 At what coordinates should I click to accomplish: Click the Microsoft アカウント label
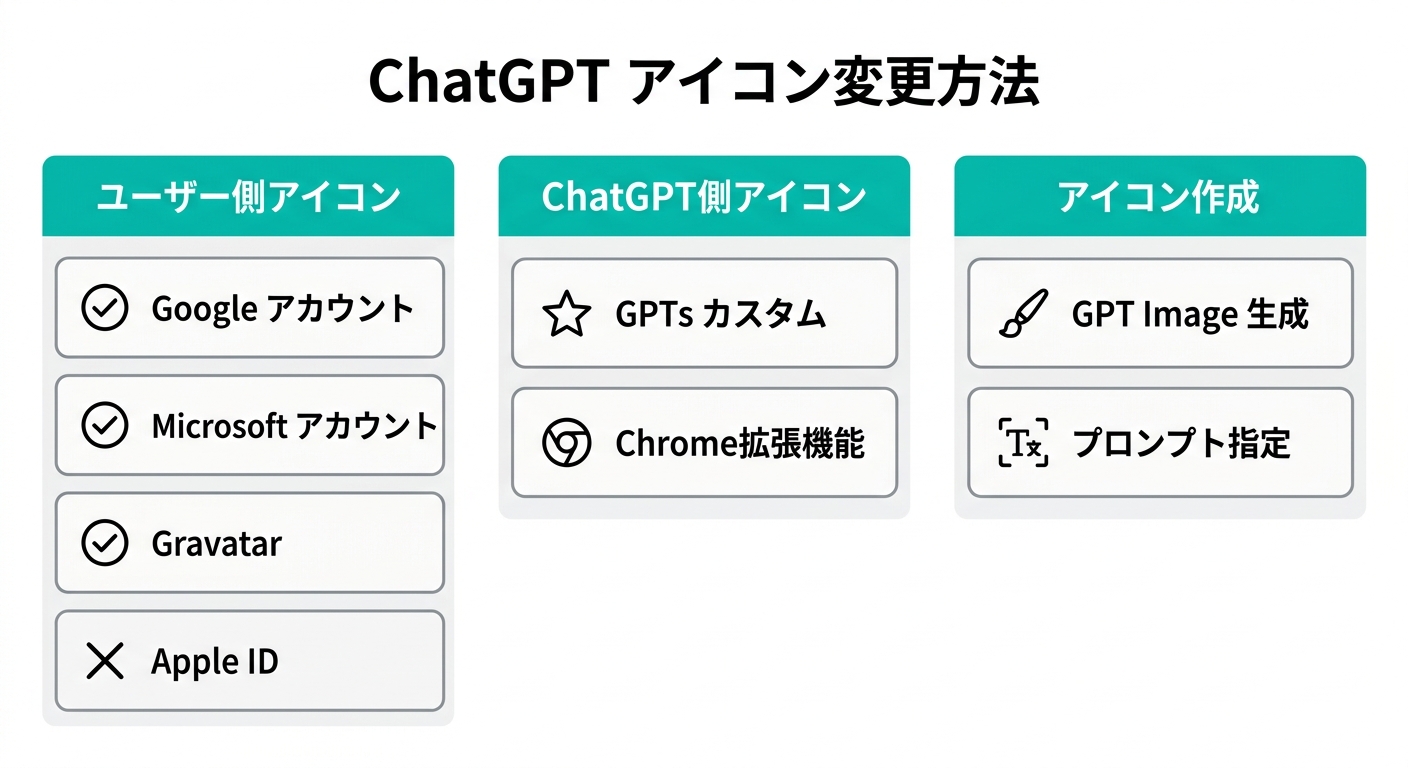[294, 426]
